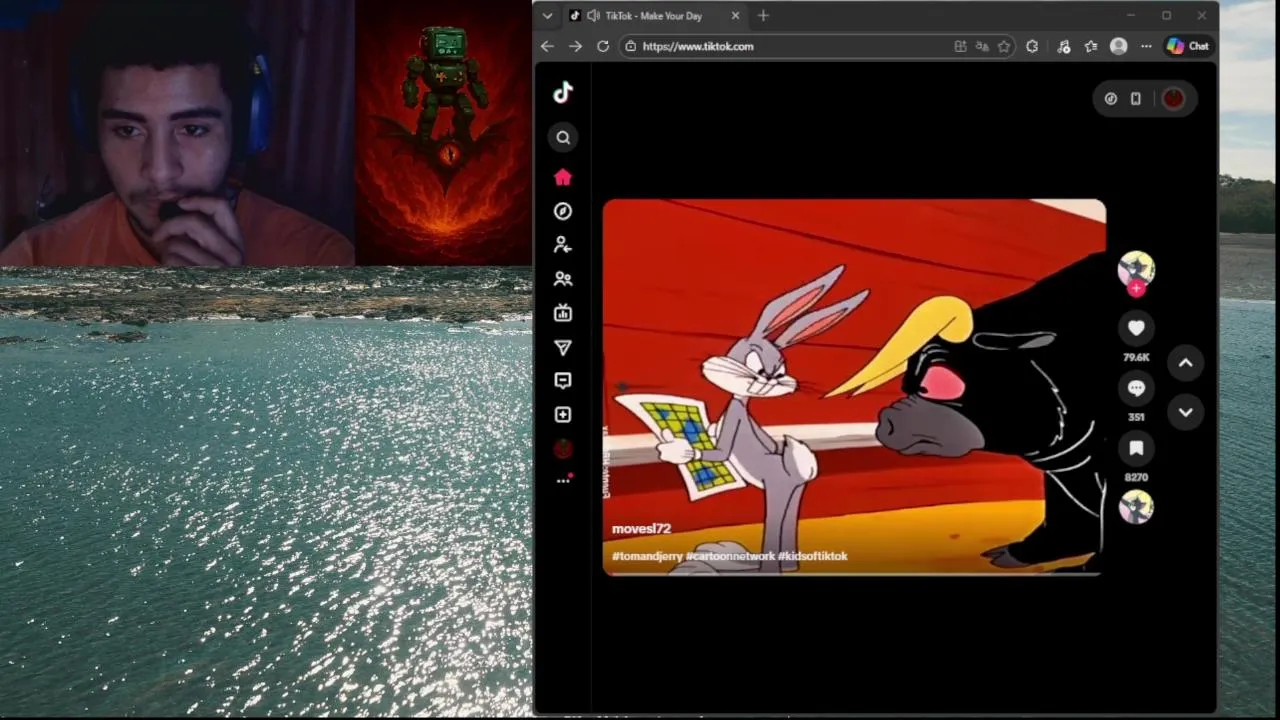Reload the TikTok page
The image size is (1280, 720).
point(603,46)
